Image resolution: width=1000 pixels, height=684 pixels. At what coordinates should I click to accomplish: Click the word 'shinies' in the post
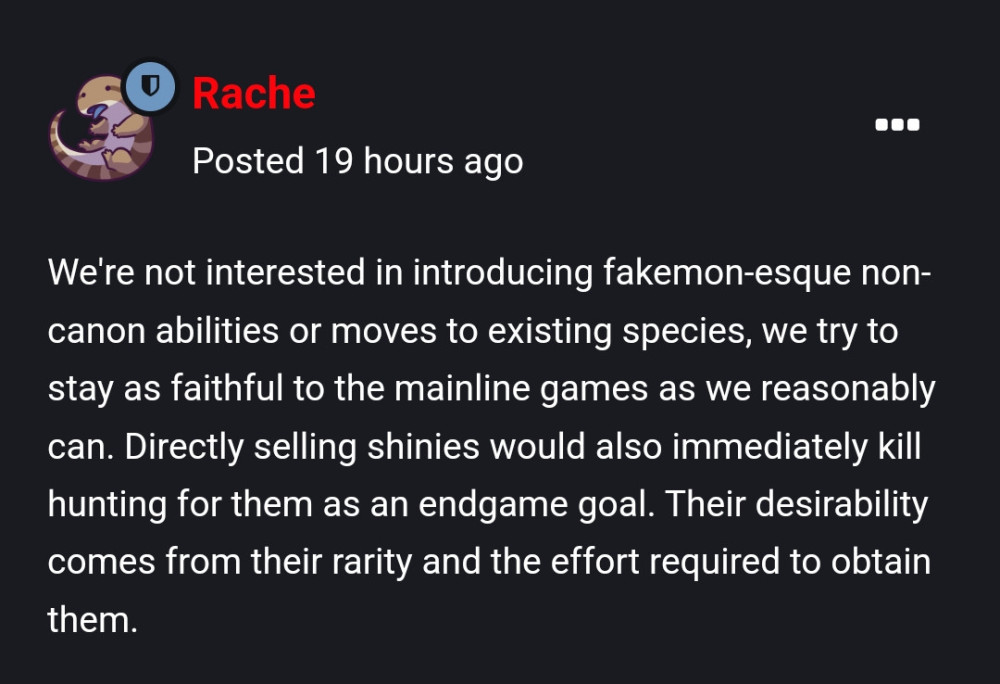point(423,446)
